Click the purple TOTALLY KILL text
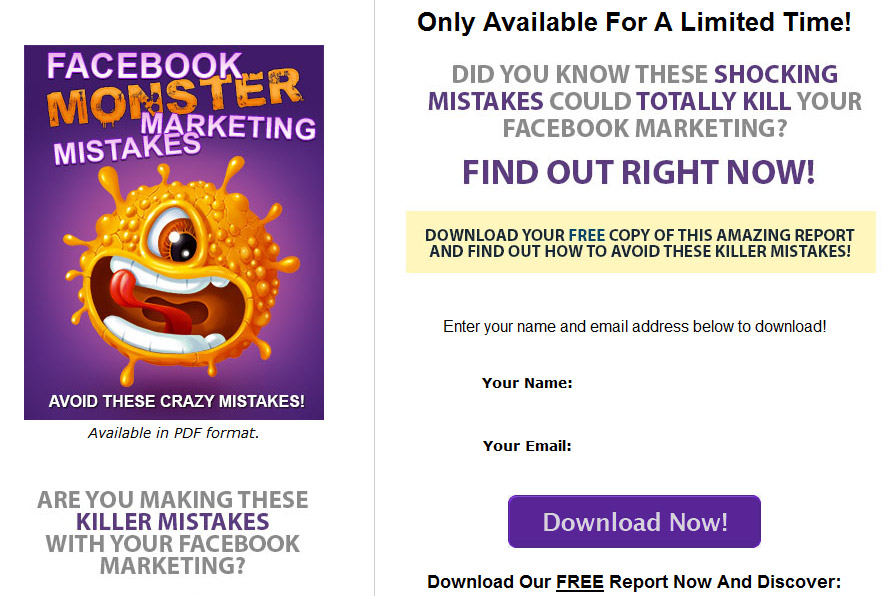The image size is (886, 596). 713,102
